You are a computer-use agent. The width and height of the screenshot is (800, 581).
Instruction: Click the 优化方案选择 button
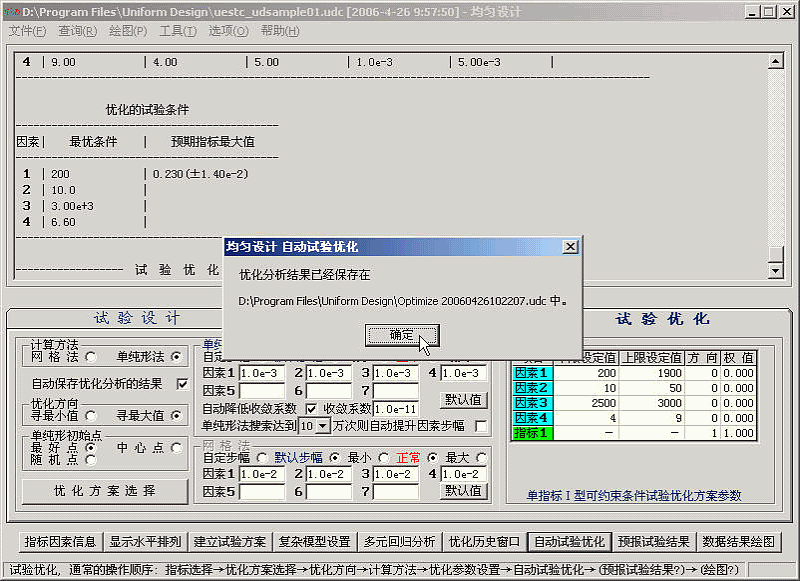click(x=105, y=491)
